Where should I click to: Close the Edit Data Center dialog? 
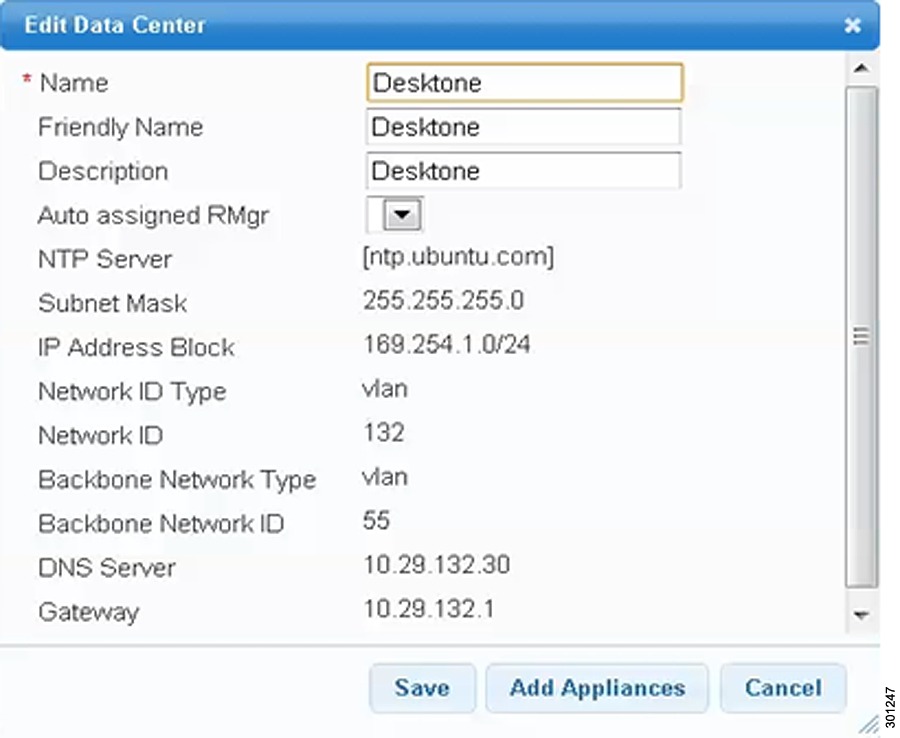(x=853, y=25)
